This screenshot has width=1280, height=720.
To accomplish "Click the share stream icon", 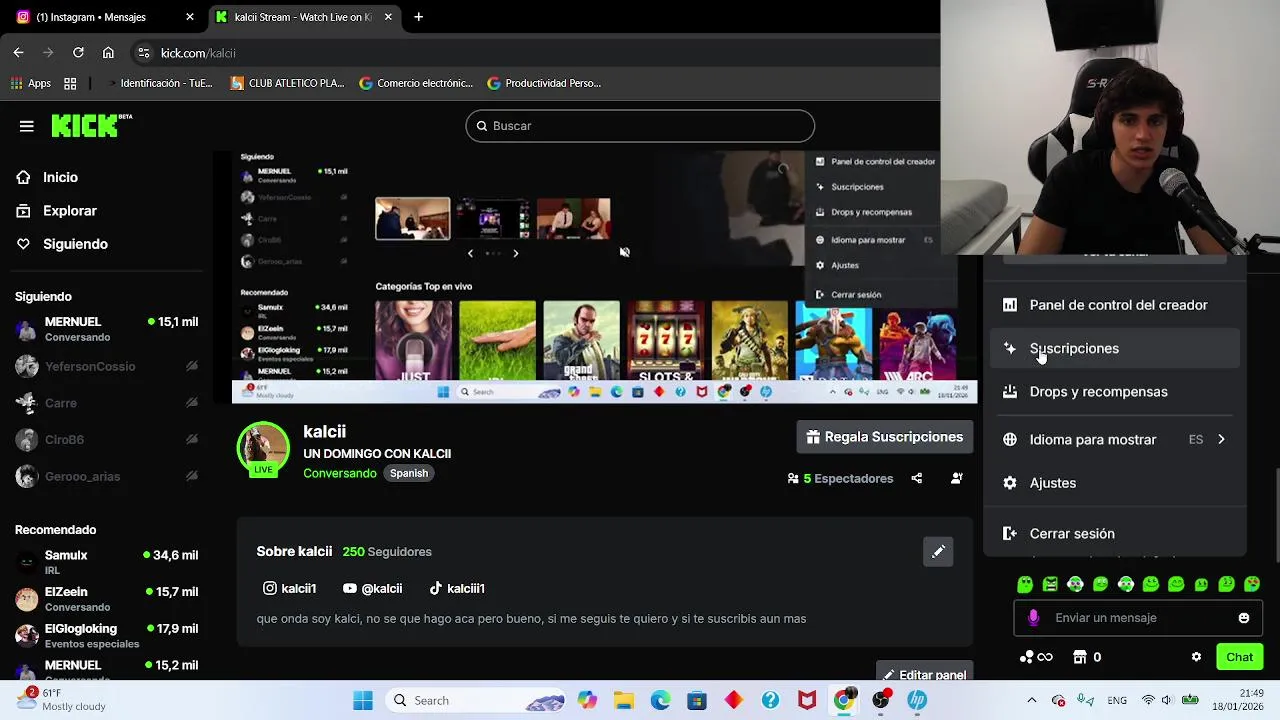I will pyautogui.click(x=916, y=479).
